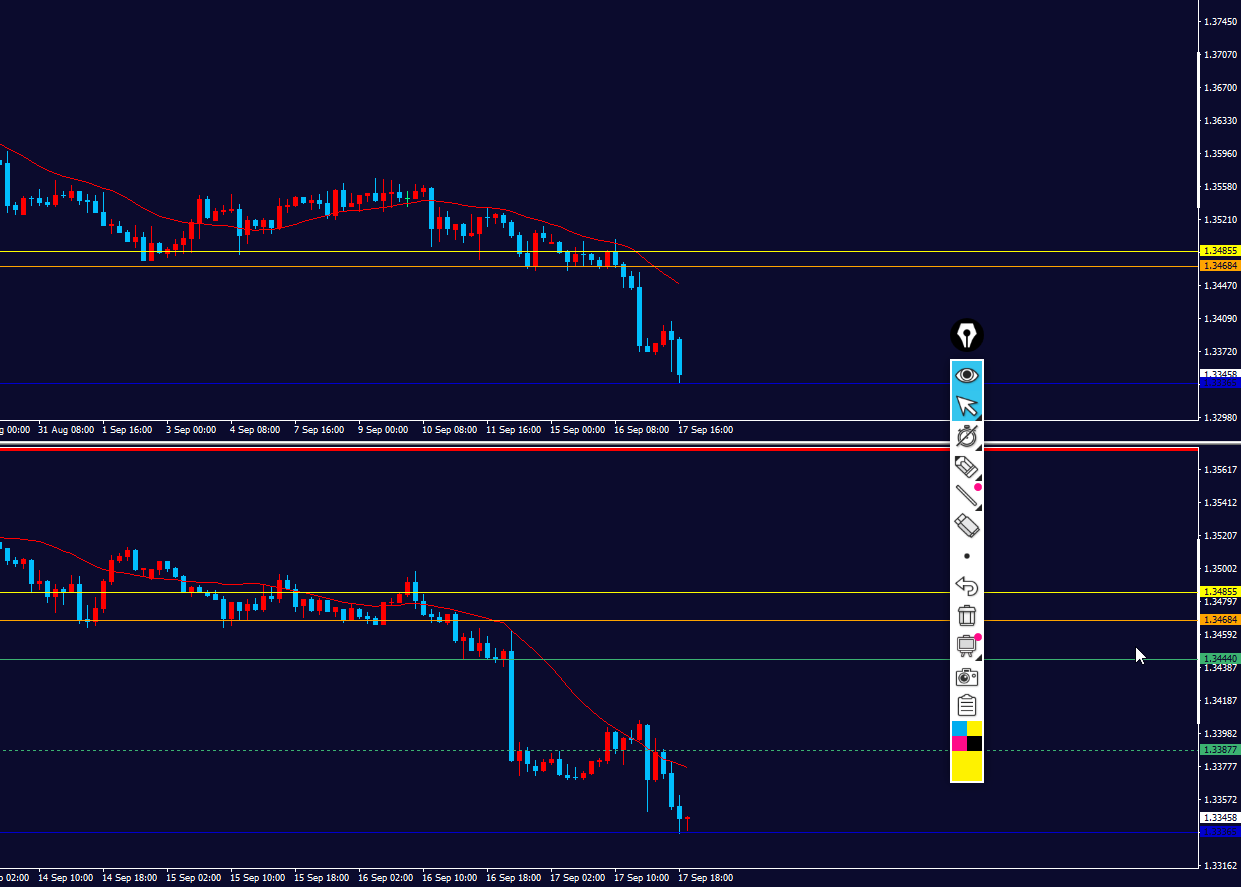
Task: Pick the eraser tool
Action: click(x=967, y=526)
